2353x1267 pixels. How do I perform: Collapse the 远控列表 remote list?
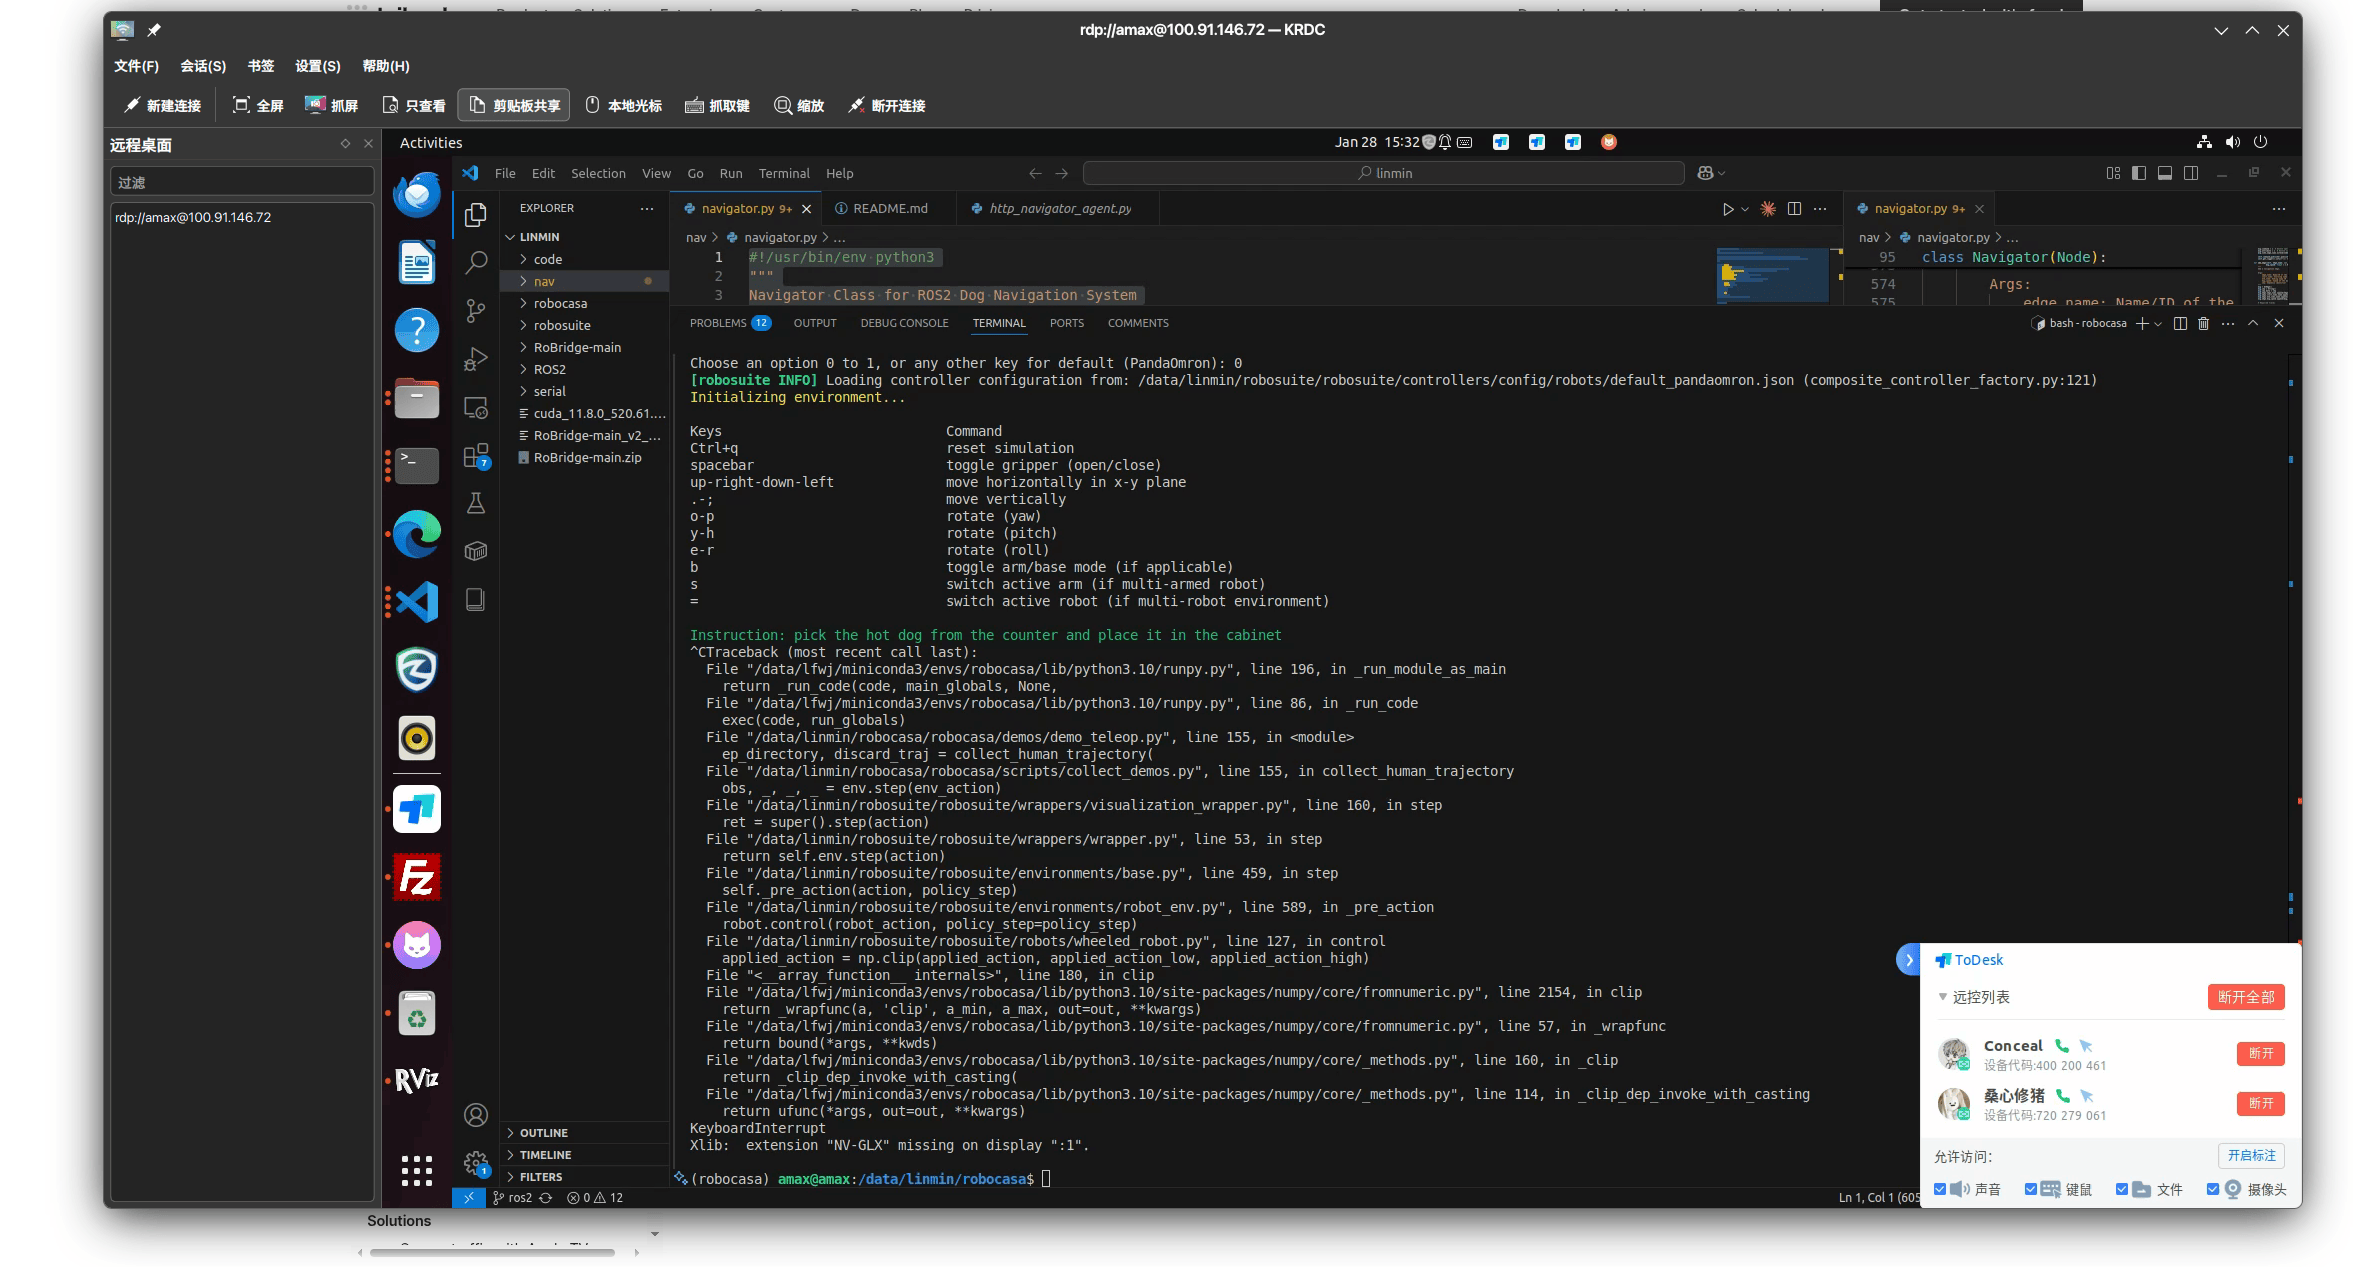pyautogui.click(x=1943, y=997)
